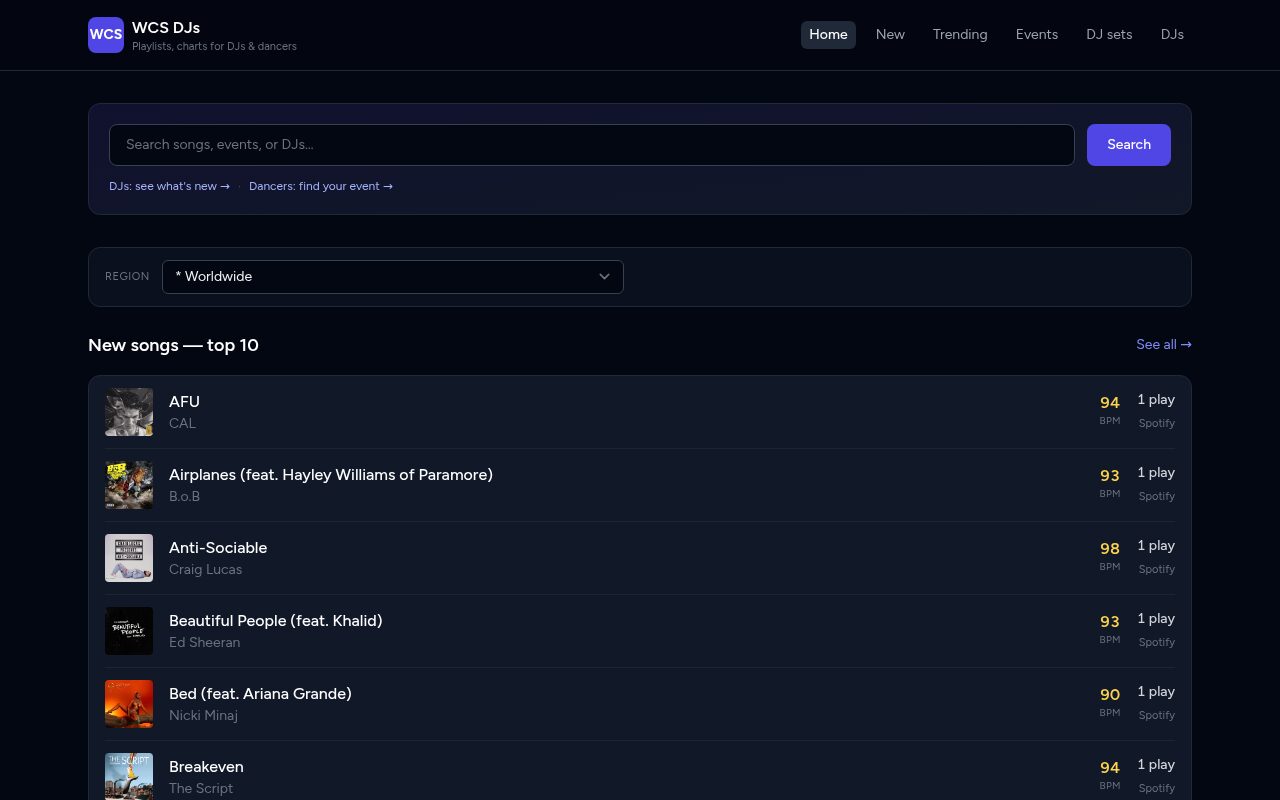Screen dimensions: 1280x800
Task: Open the DJ sets nav tab
Action: click(x=1109, y=35)
